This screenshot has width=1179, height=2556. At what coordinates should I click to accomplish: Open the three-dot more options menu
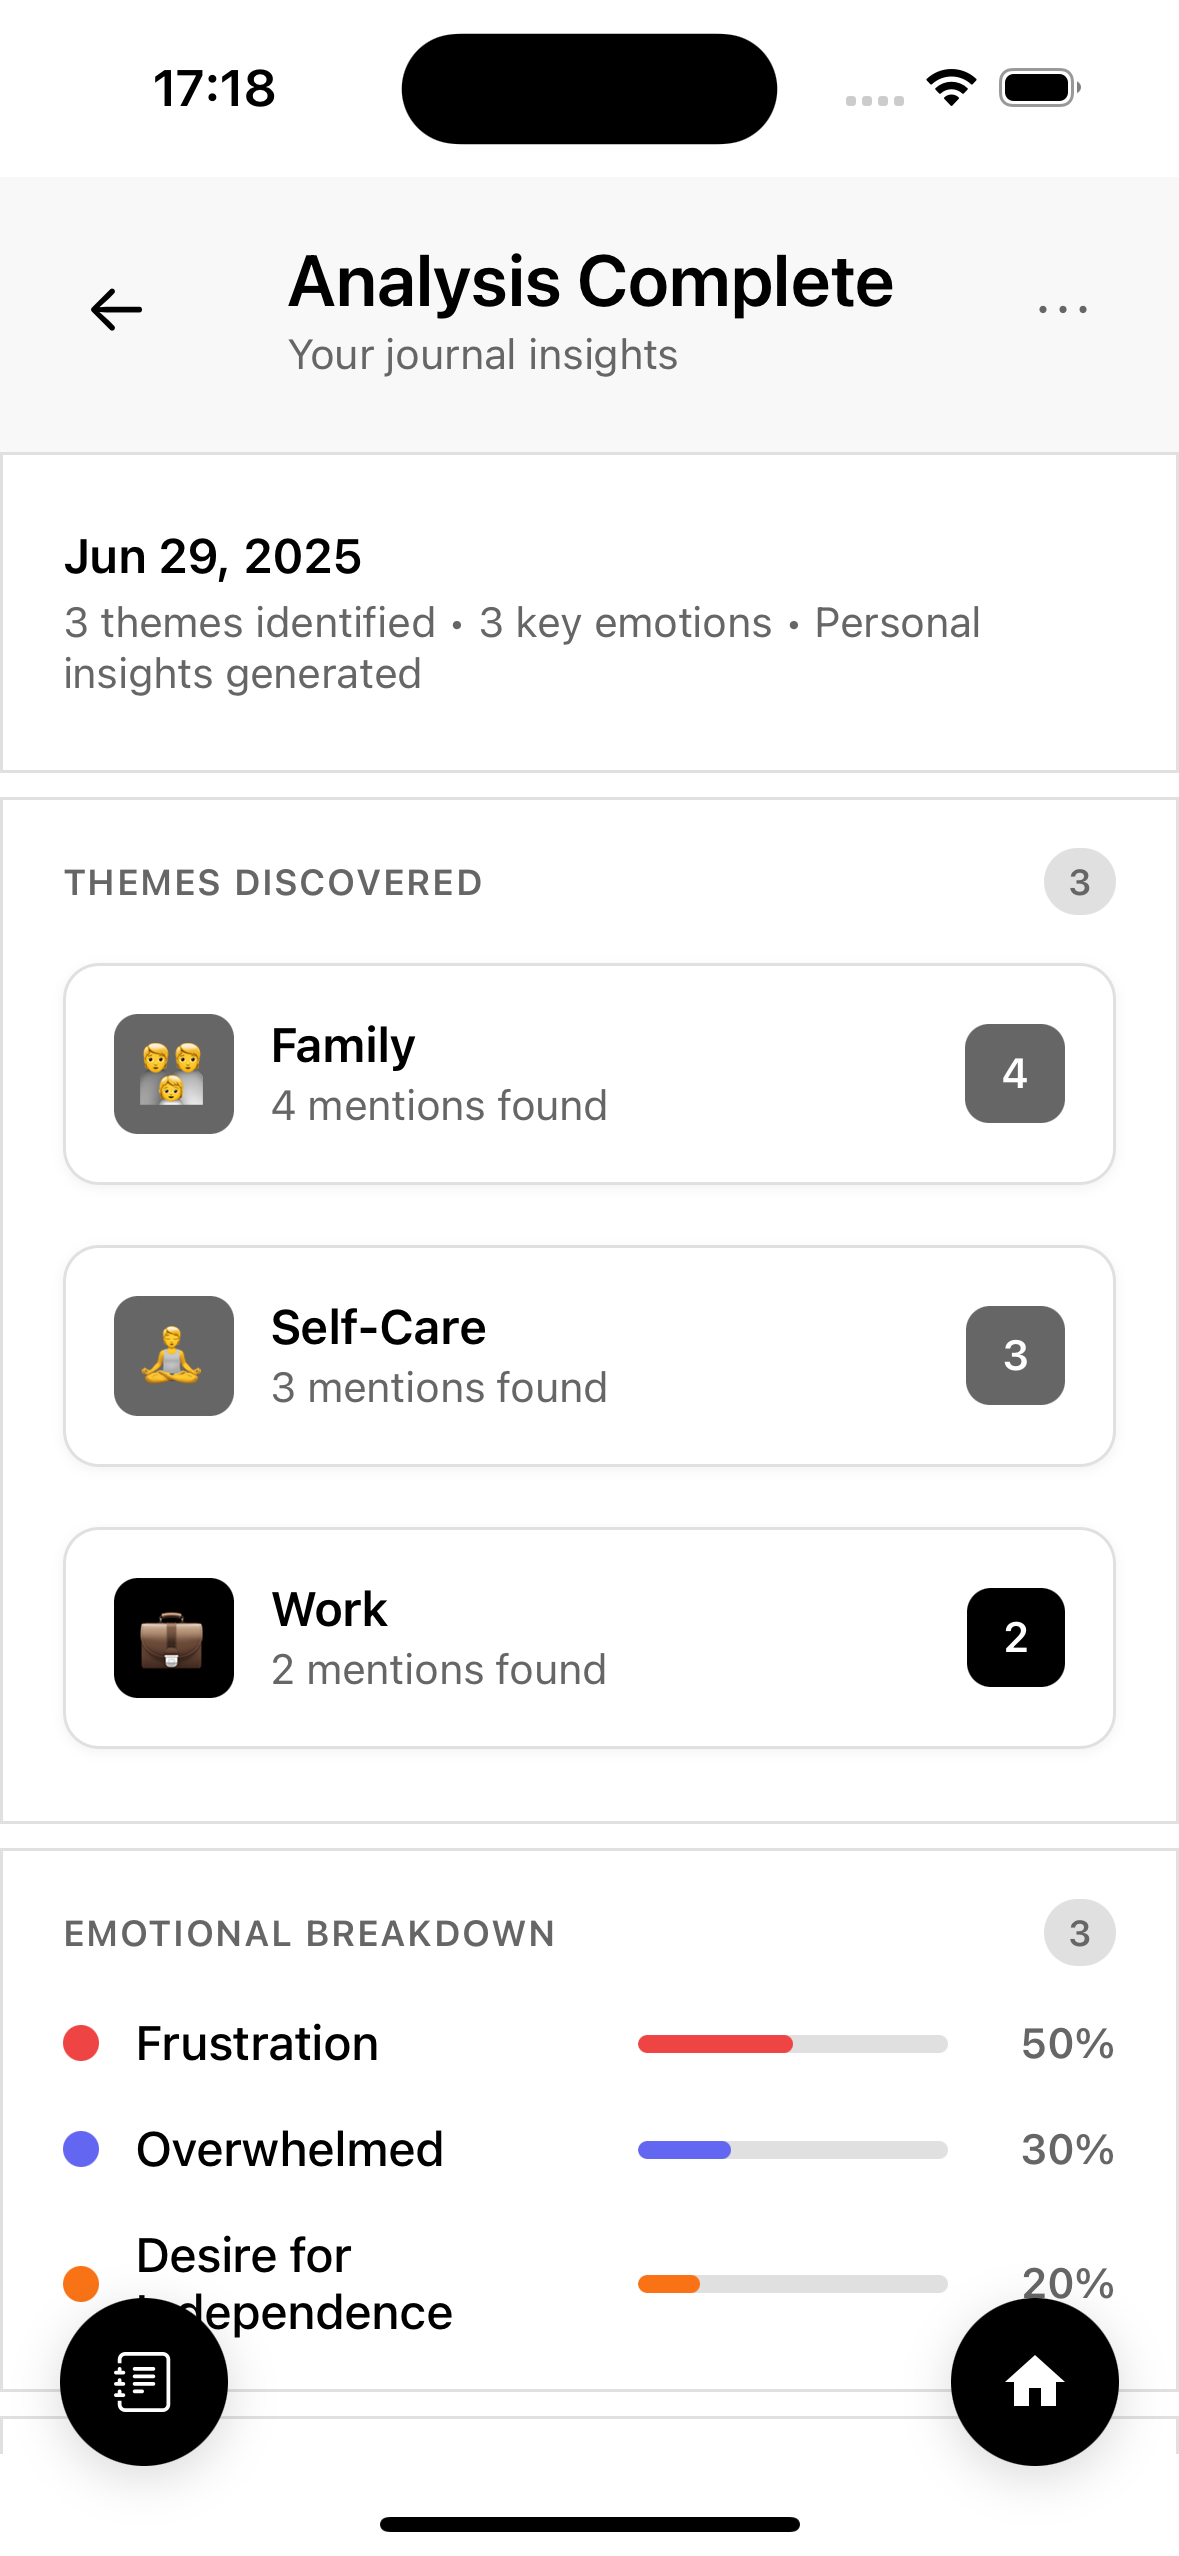[x=1062, y=309]
